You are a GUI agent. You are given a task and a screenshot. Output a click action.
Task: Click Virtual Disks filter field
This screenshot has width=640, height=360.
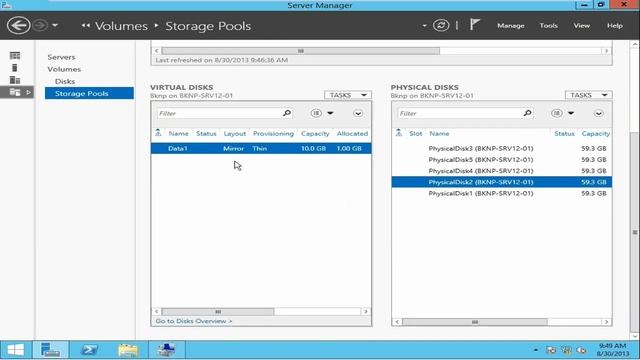tap(219, 113)
